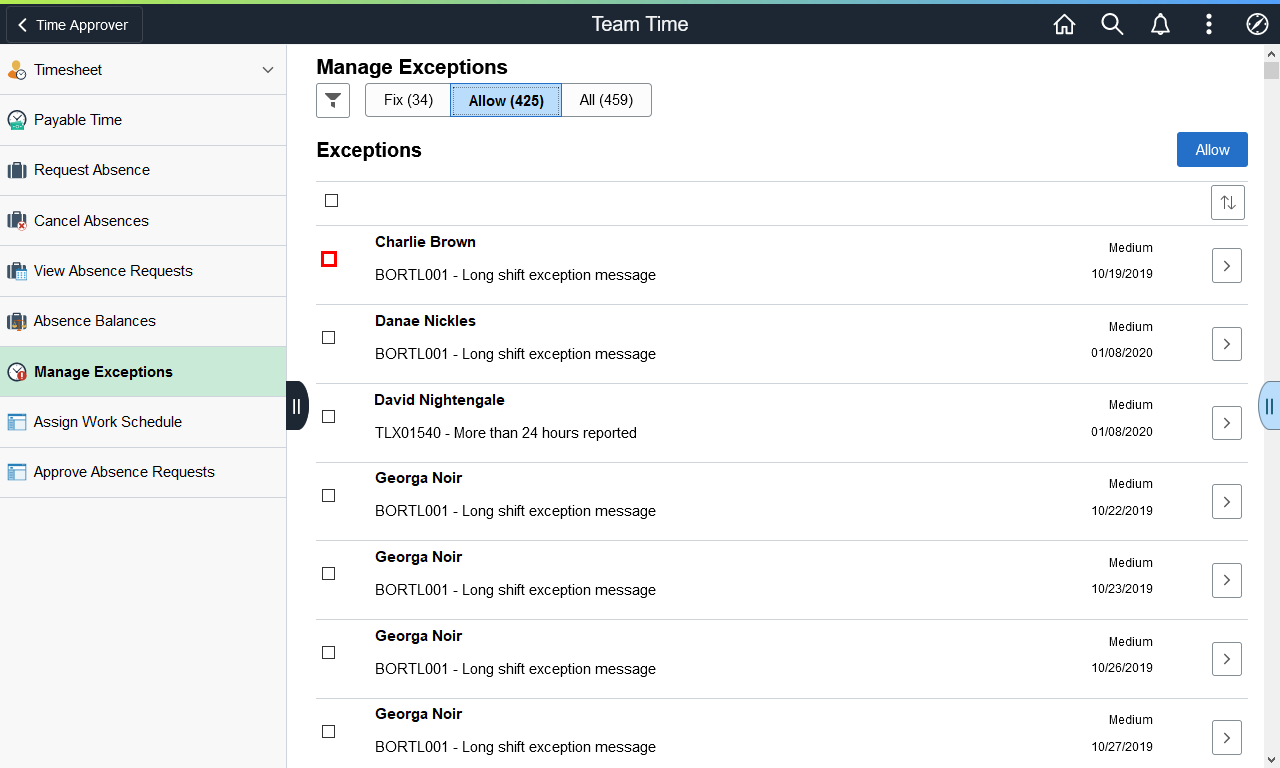Open View Absence Requests page
Screen dimensions: 1280x768
coord(143,271)
